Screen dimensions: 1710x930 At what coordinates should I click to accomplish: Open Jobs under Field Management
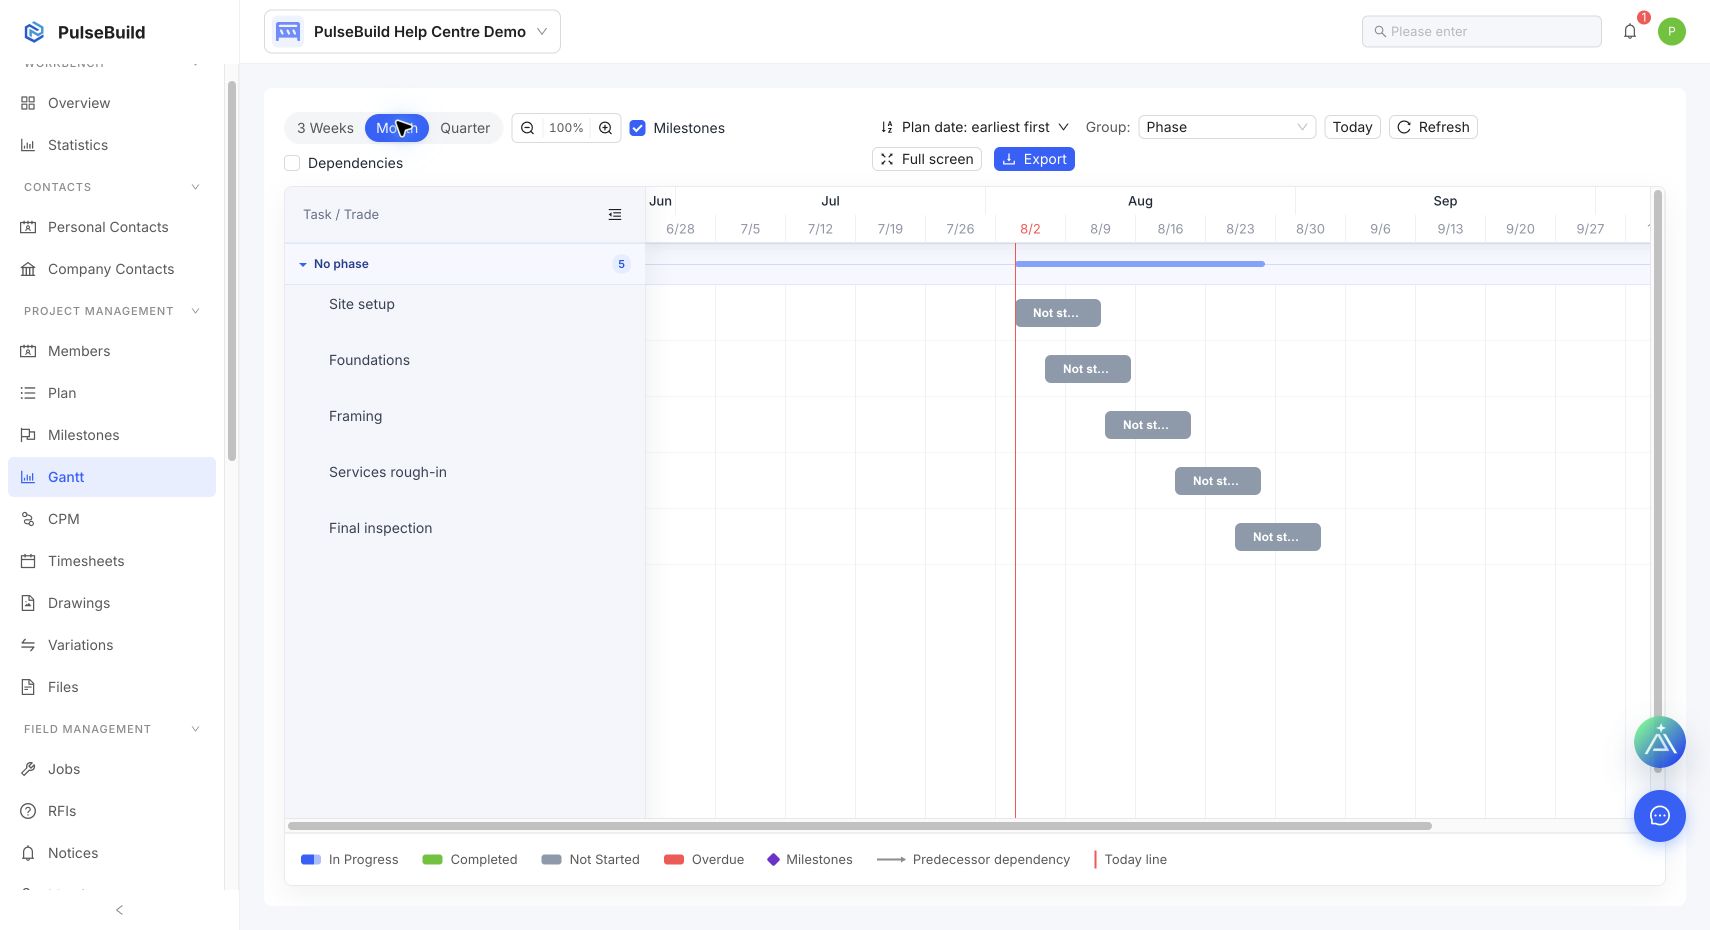112,769
